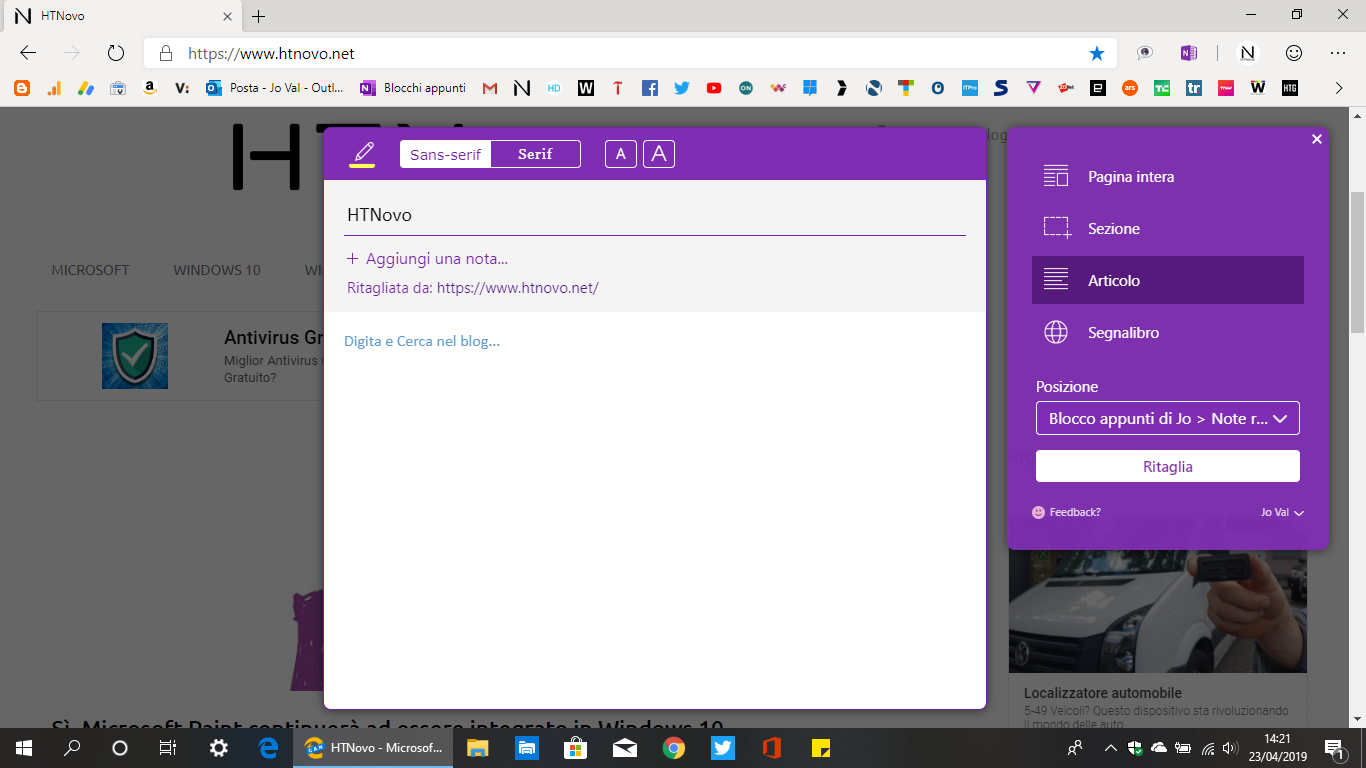Open the YouTube bookmark

[714, 88]
